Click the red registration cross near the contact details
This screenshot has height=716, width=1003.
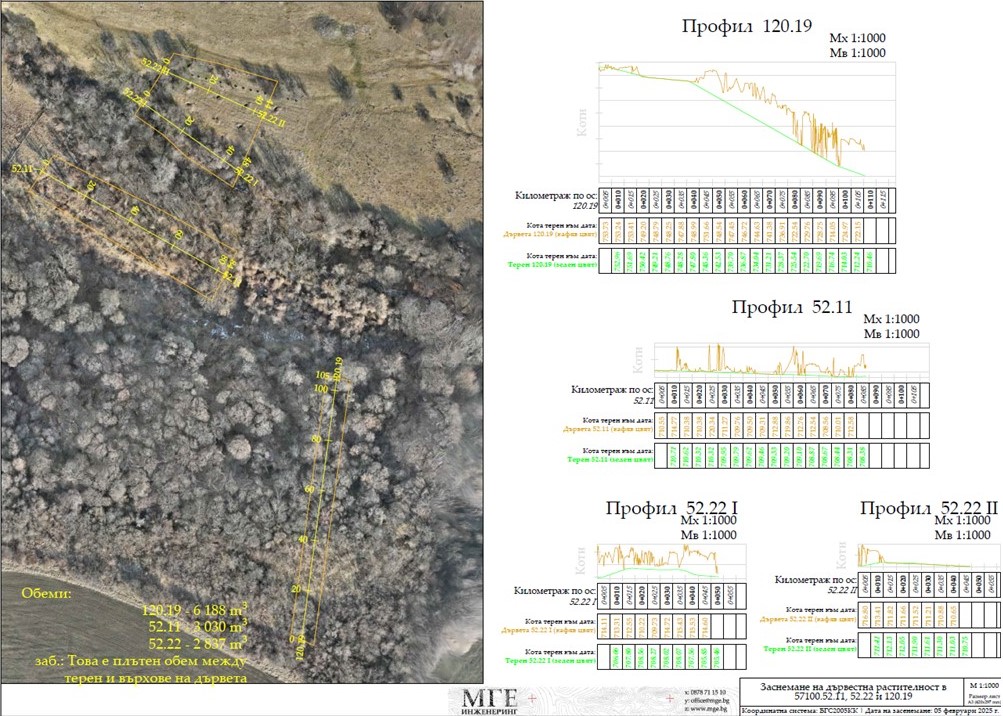[x=669, y=699]
